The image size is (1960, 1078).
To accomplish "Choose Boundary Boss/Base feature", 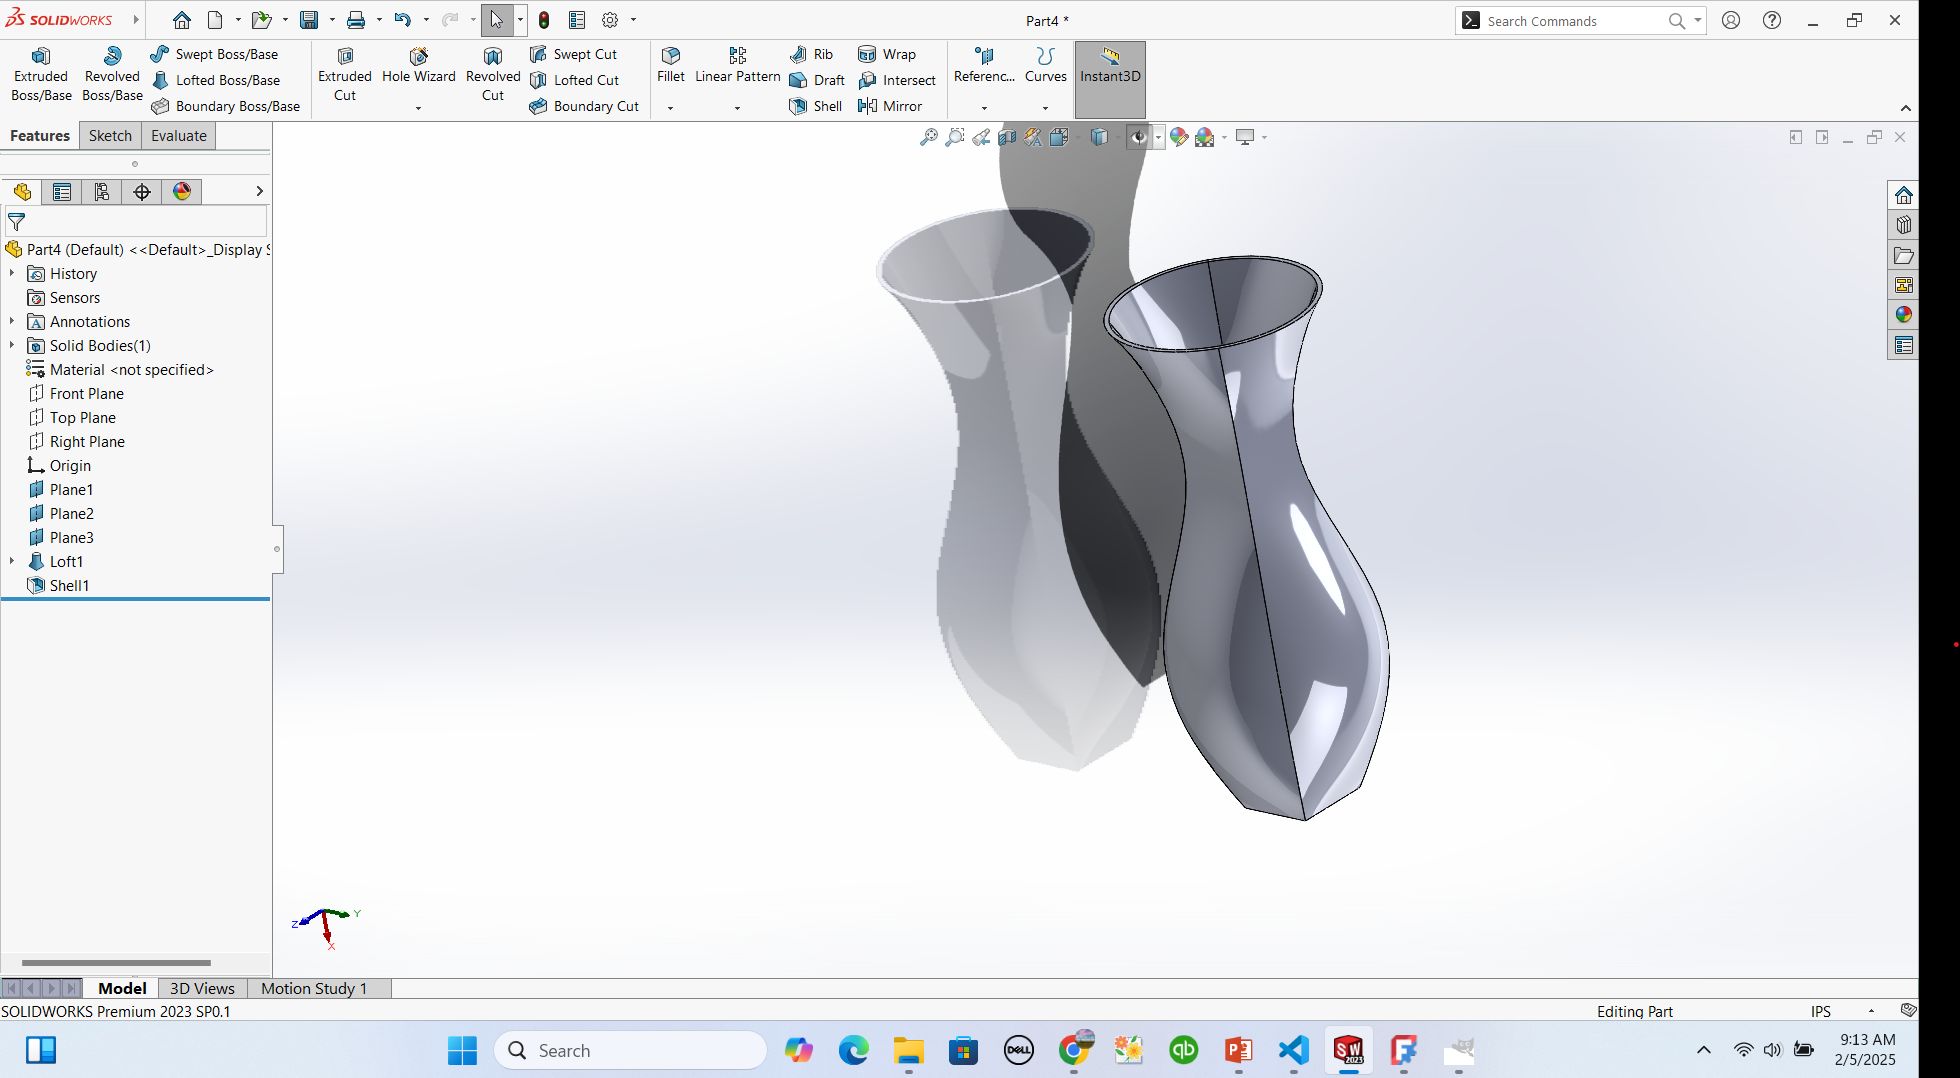I will [x=225, y=106].
